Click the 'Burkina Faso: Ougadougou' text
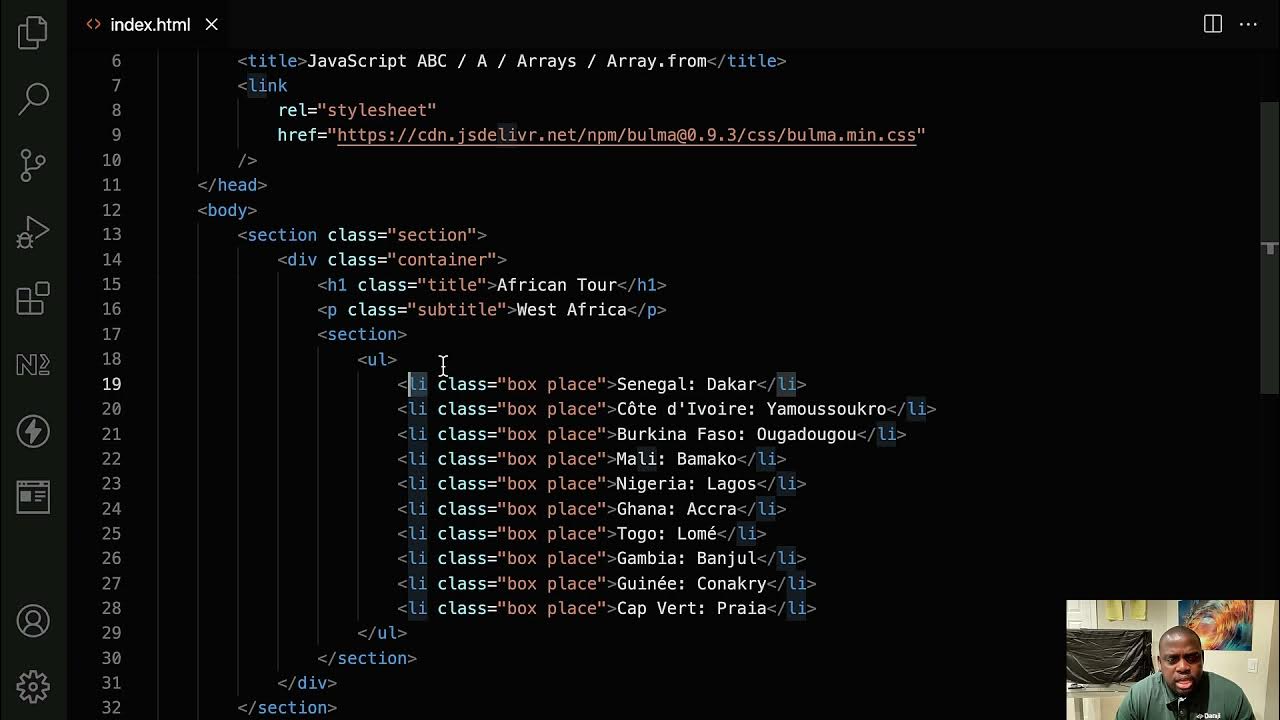Screen dimensions: 1280x720 736,434
